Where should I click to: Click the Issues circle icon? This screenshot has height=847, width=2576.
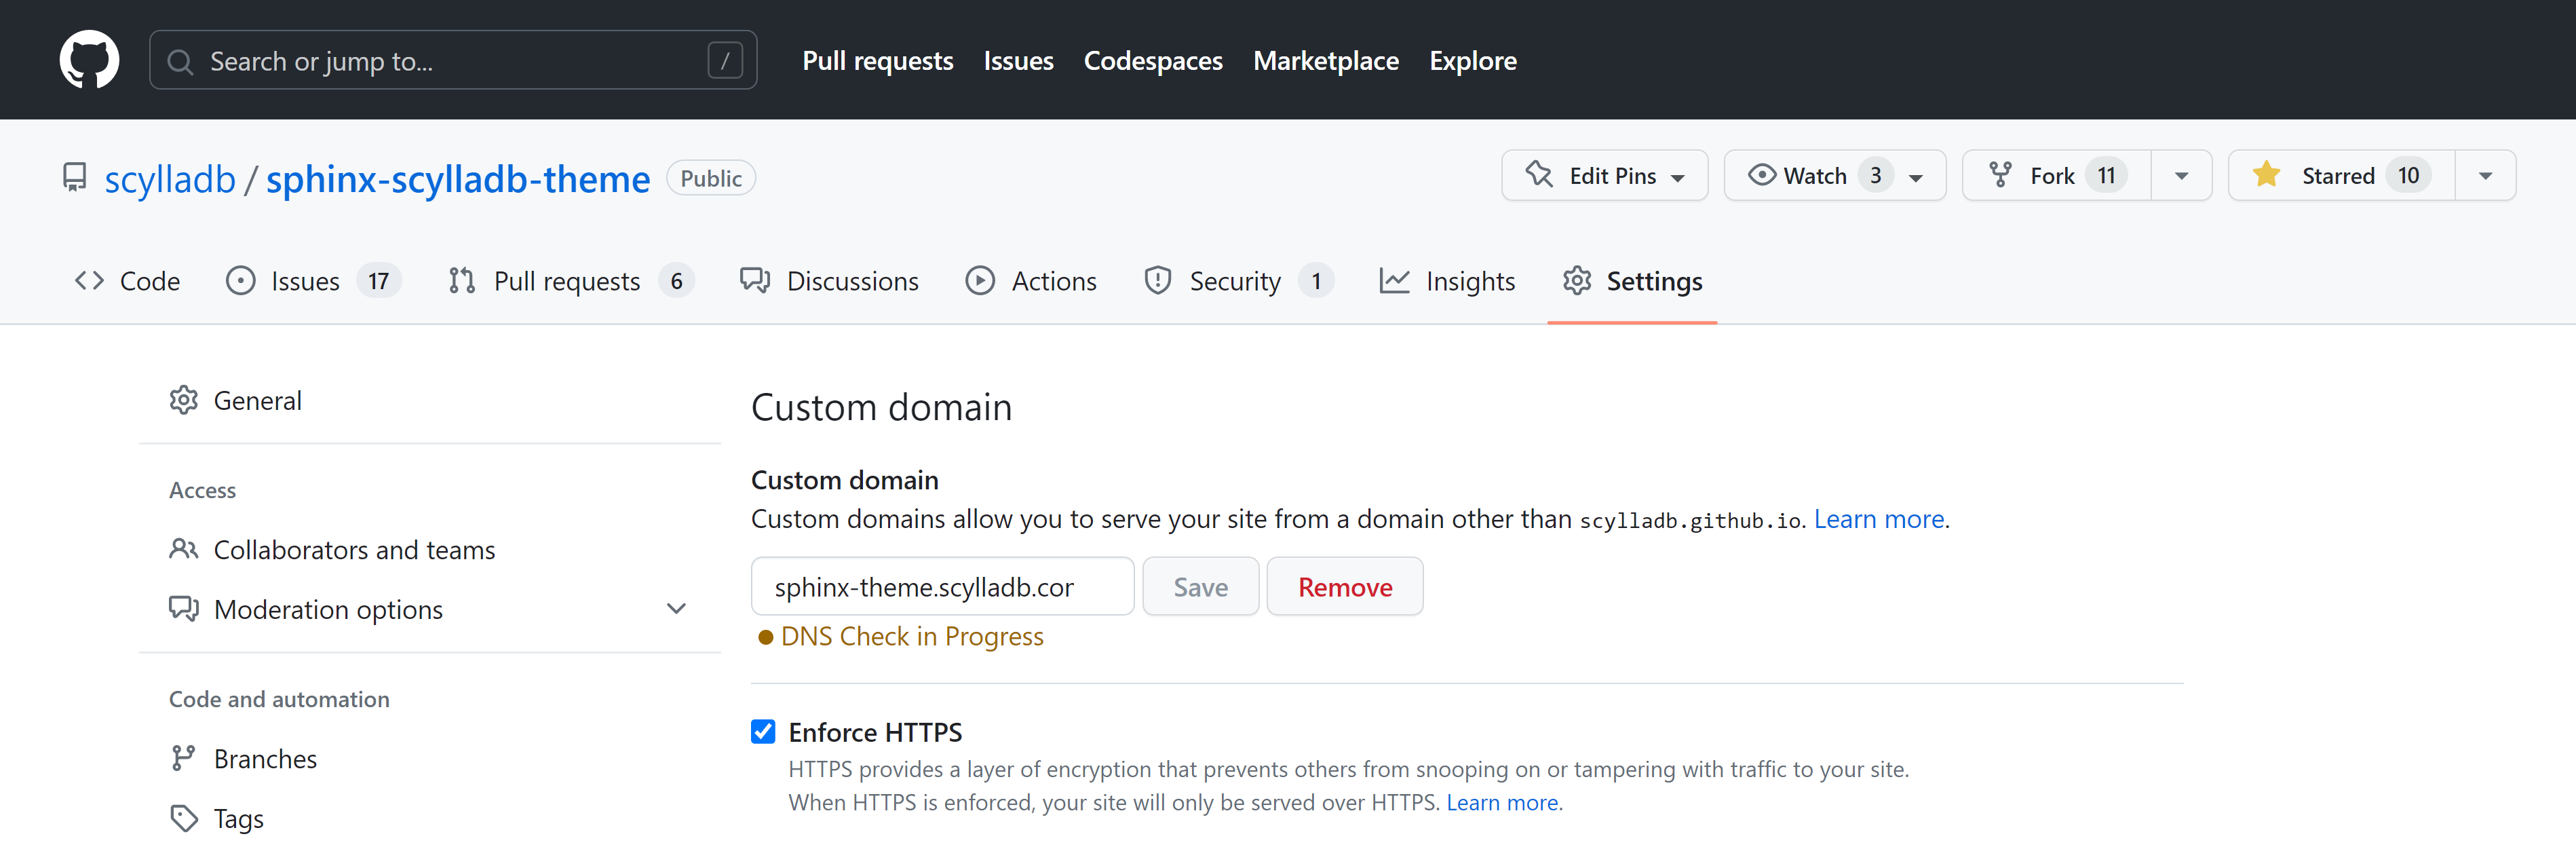pyautogui.click(x=241, y=281)
